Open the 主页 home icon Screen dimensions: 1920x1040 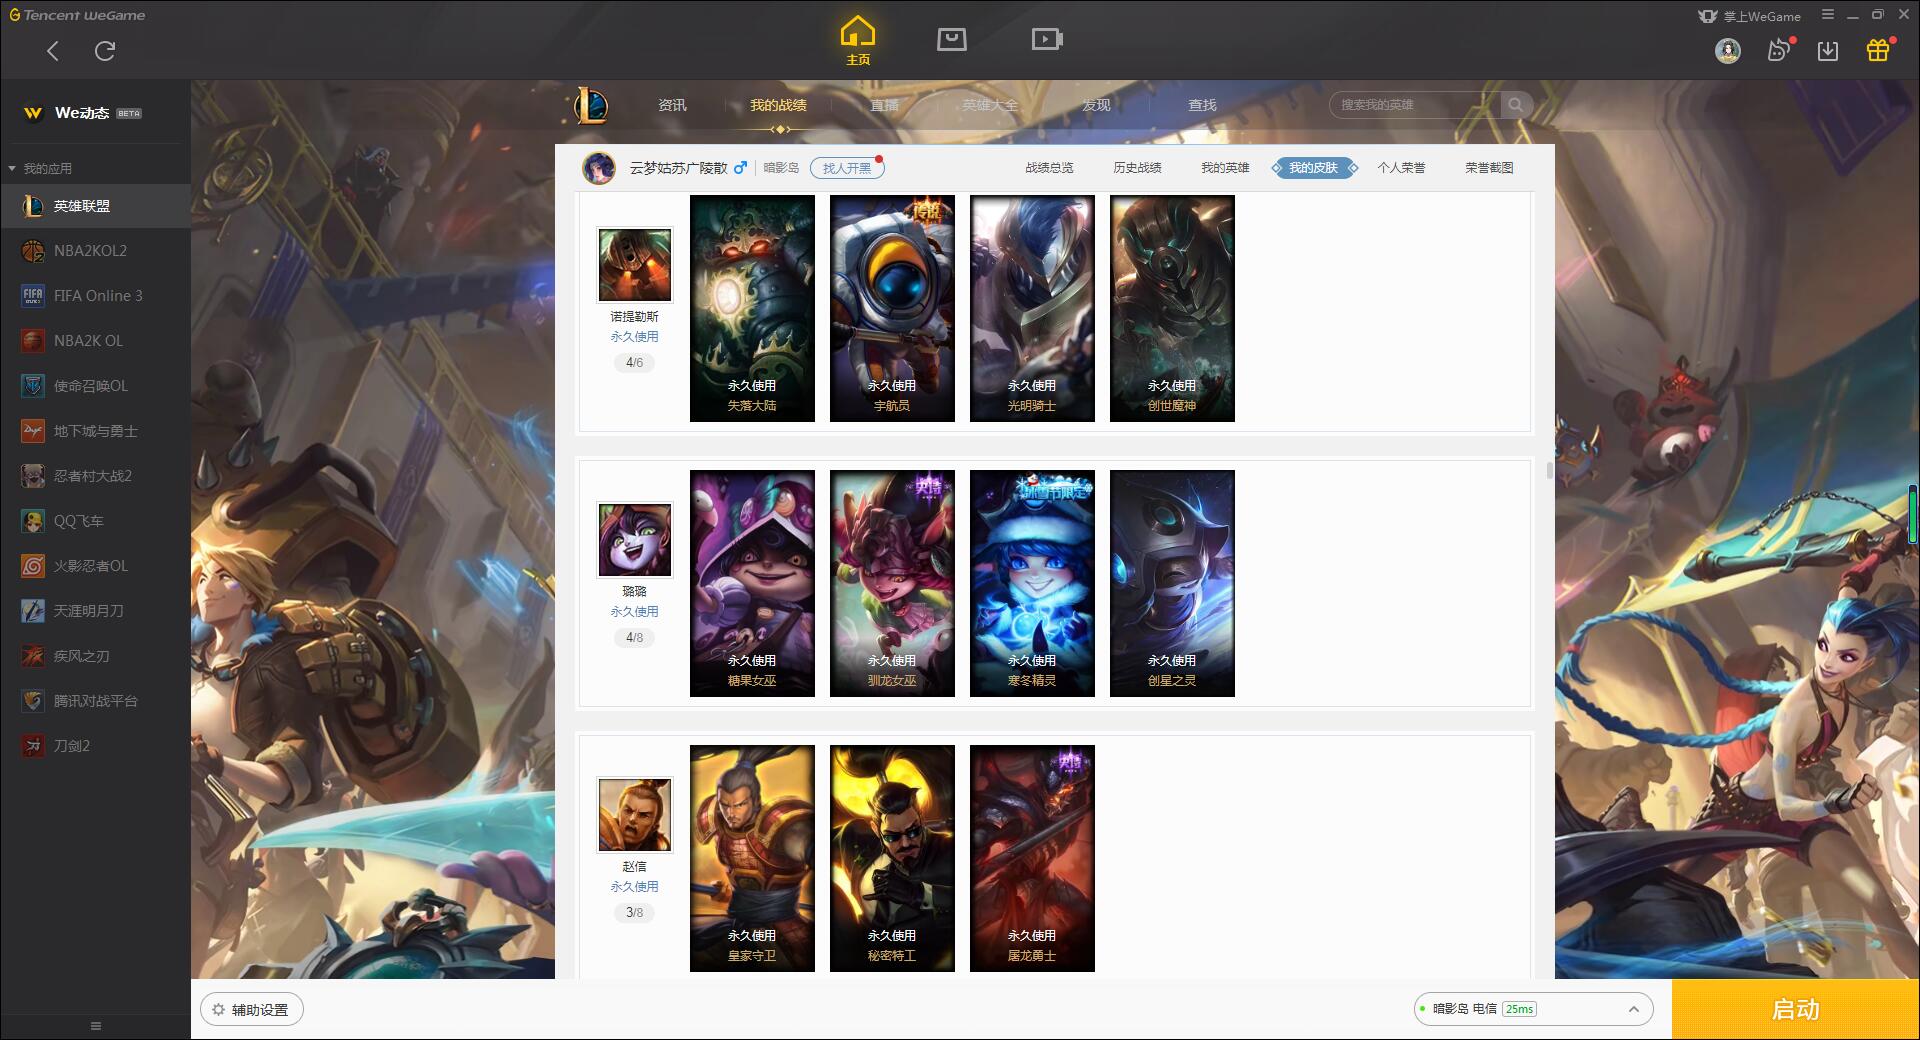pos(858,40)
